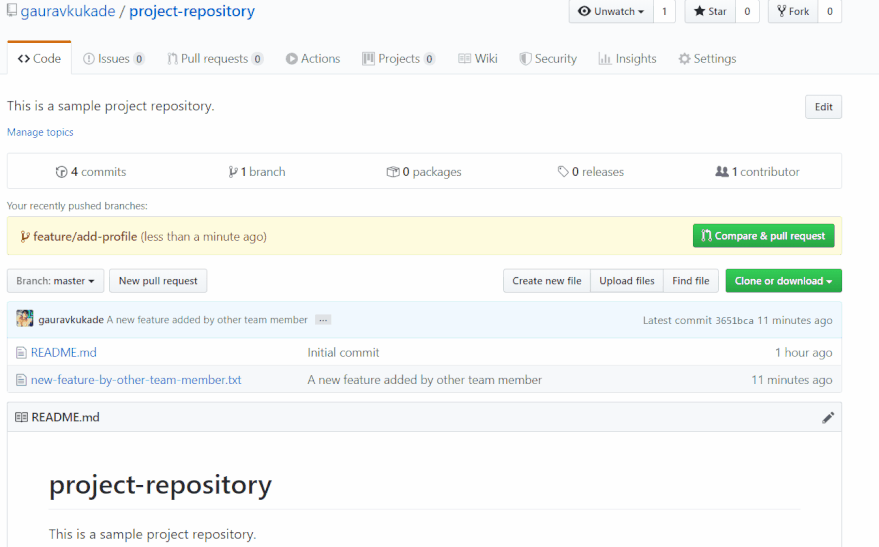Star this repository
Image resolution: width=879 pixels, height=547 pixels.
[x=710, y=11]
